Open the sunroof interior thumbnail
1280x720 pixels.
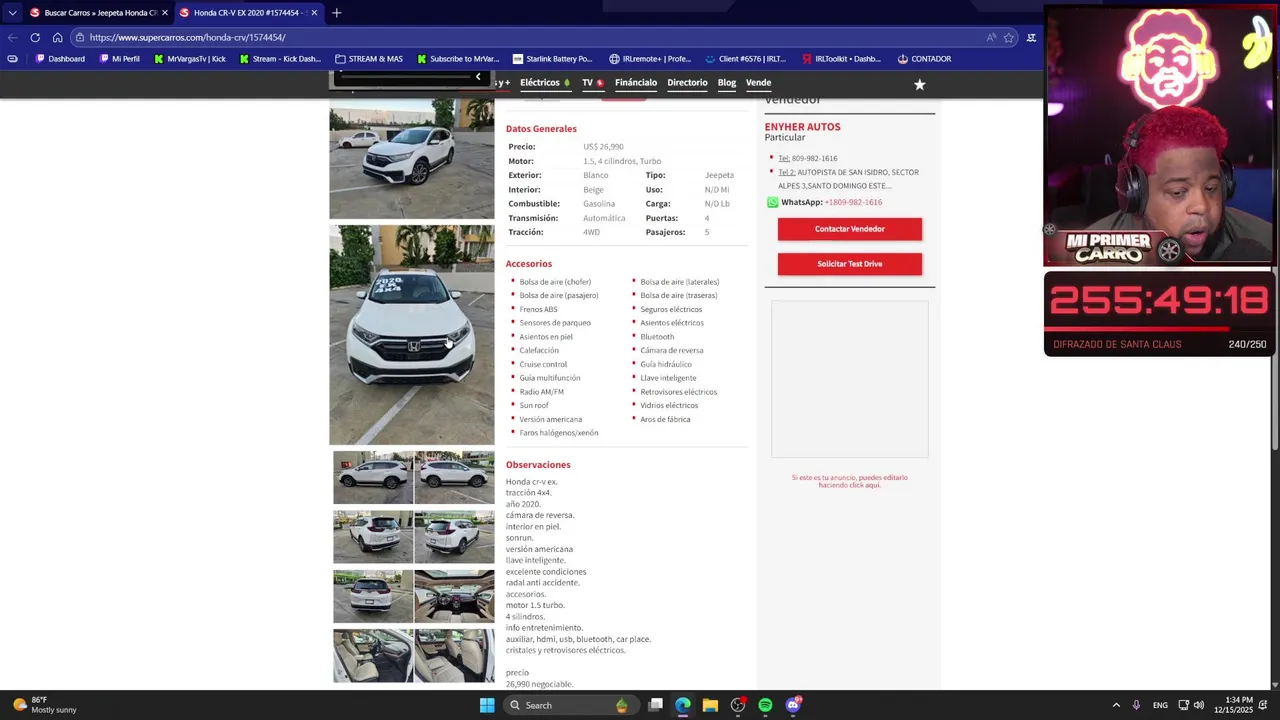pyautogui.click(x=454, y=596)
